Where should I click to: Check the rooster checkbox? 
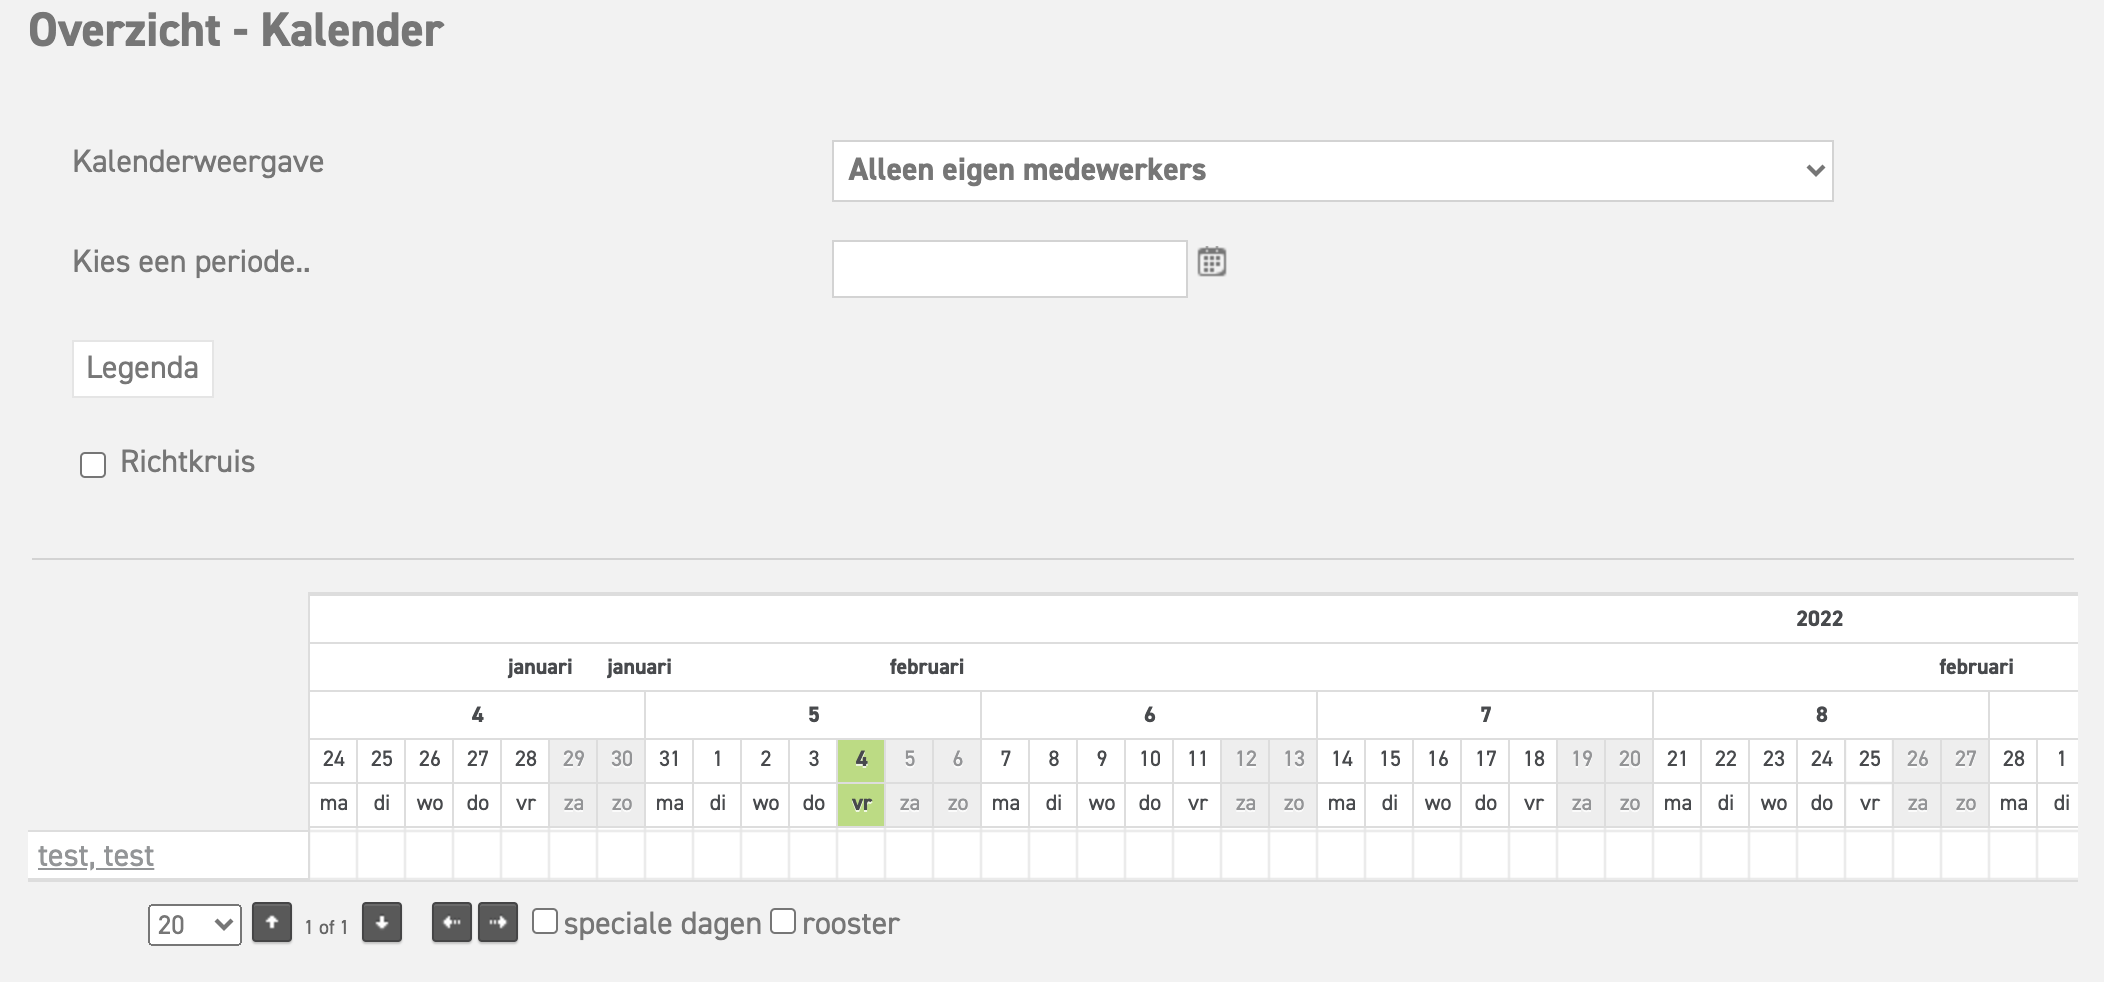pos(783,921)
